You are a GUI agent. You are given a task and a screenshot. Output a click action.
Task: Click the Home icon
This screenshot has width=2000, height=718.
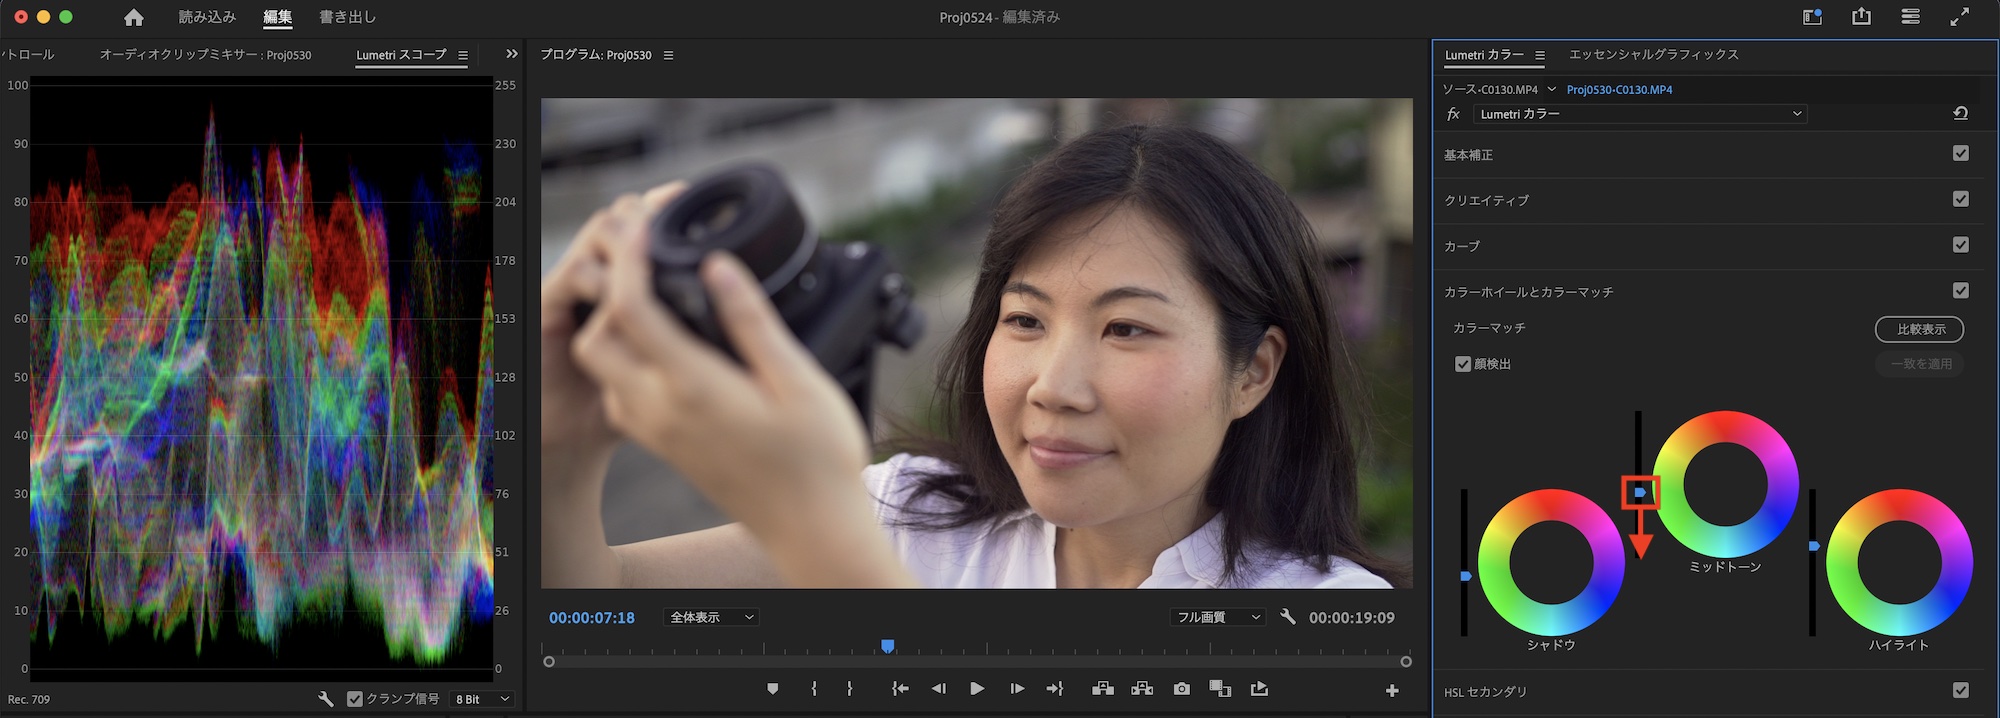pyautogui.click(x=134, y=18)
